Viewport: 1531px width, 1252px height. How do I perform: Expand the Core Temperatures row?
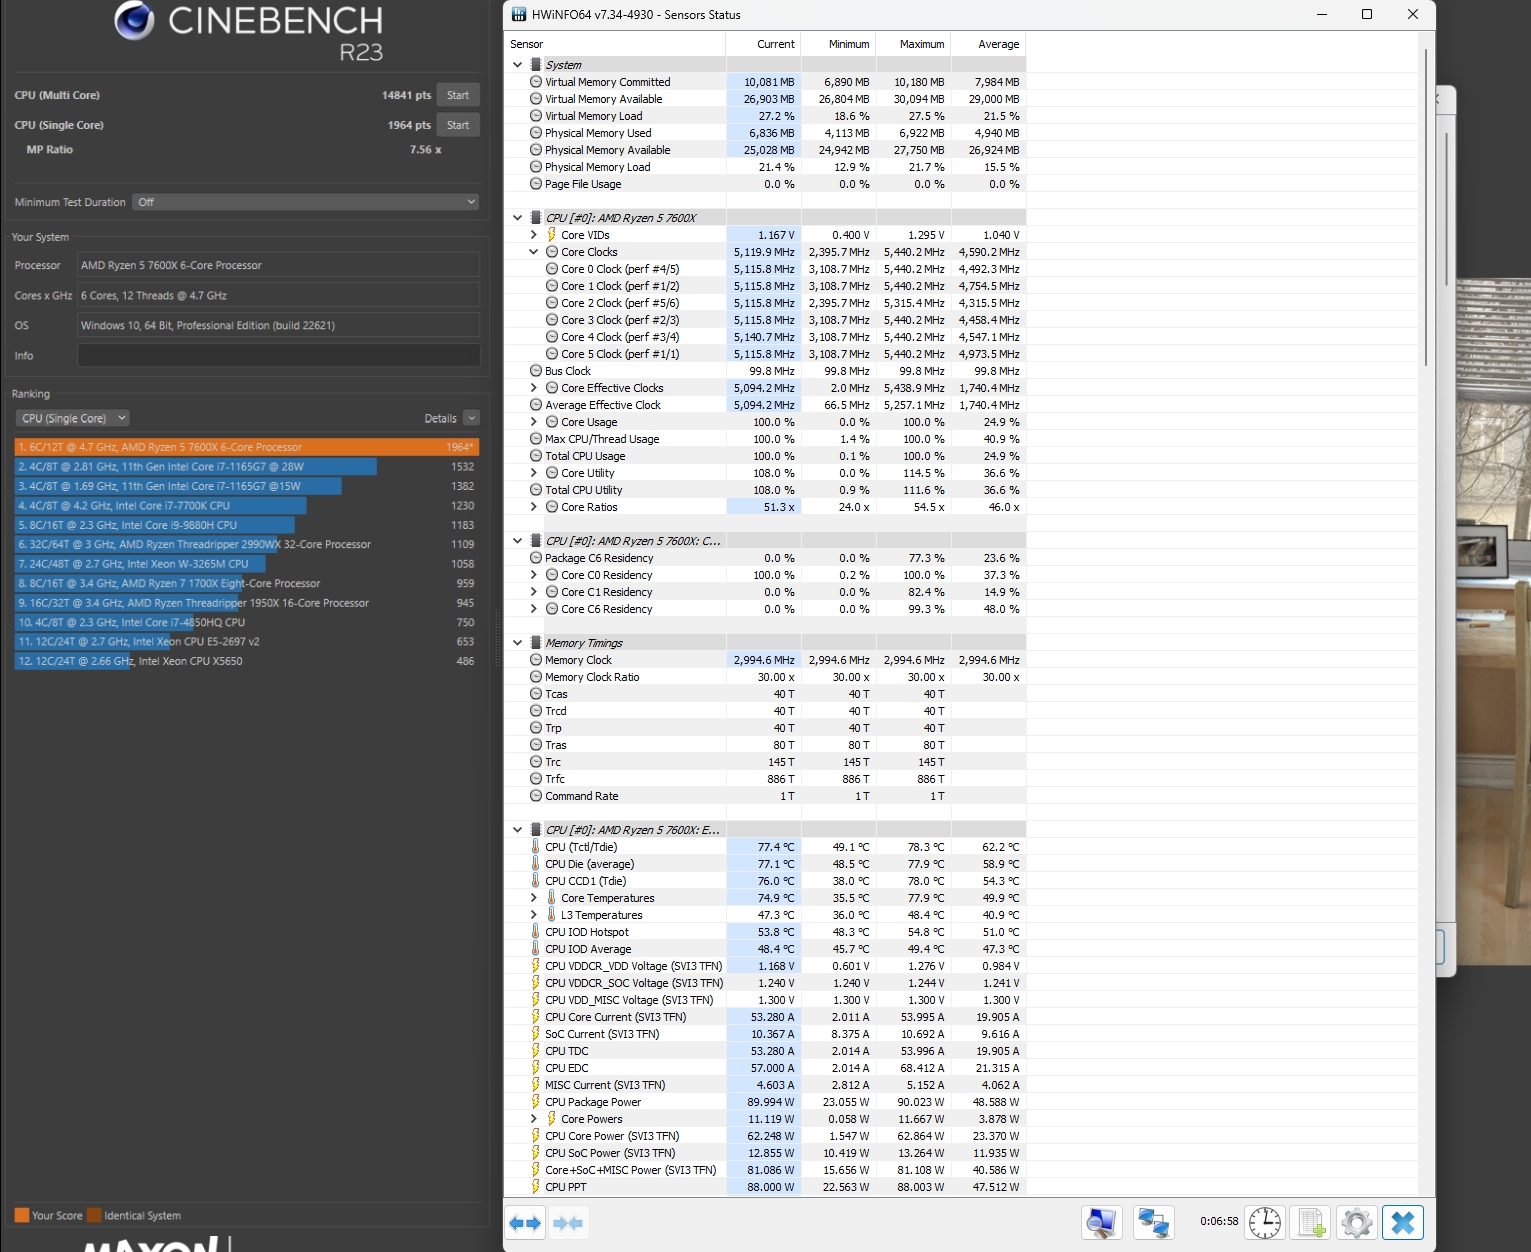pos(534,898)
